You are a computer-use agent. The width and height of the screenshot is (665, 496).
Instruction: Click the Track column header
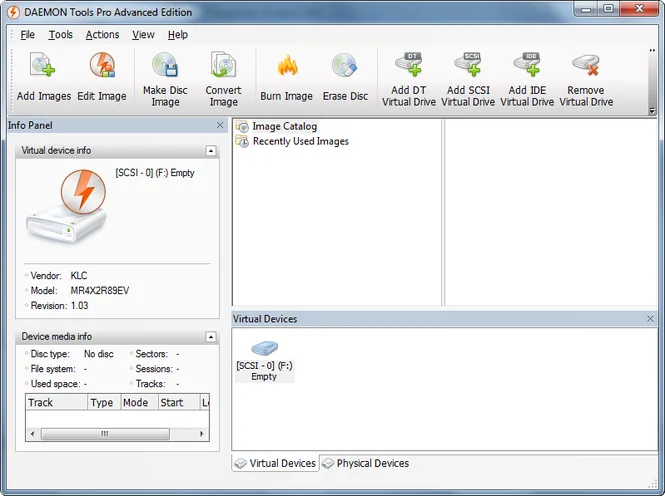click(56, 402)
